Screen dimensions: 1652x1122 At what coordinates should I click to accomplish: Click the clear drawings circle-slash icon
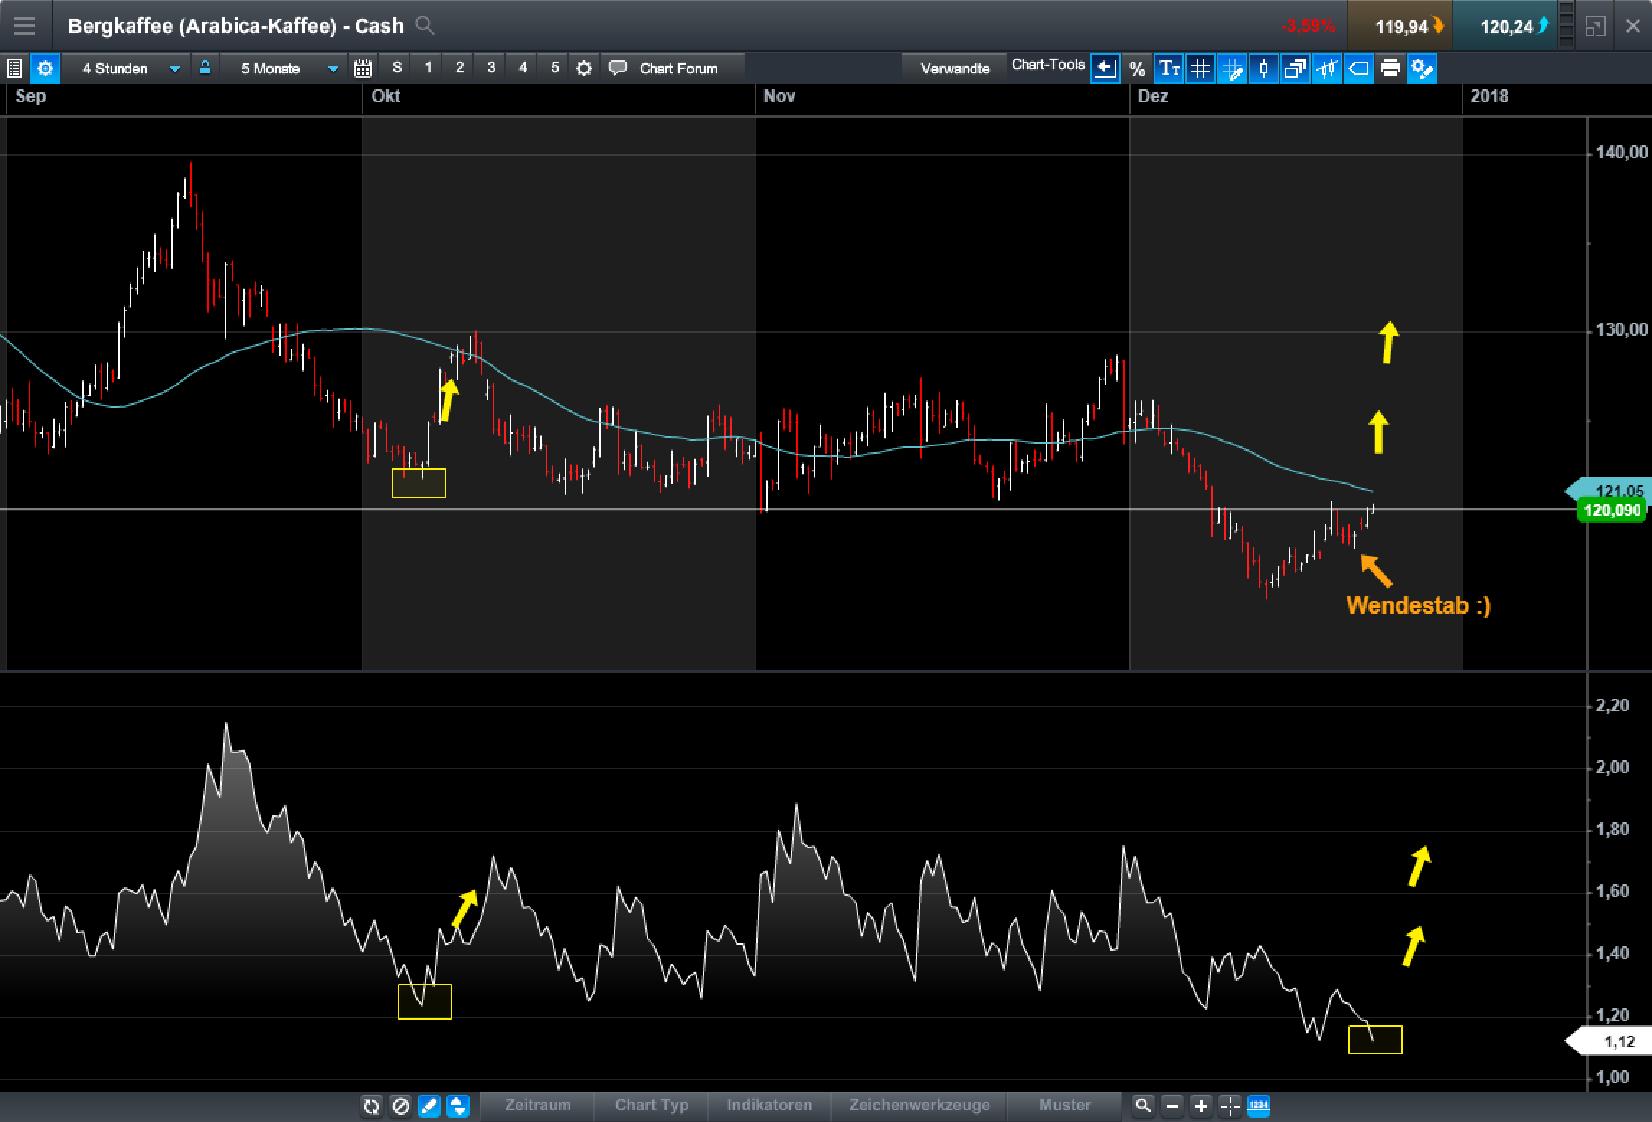pos(400,1106)
